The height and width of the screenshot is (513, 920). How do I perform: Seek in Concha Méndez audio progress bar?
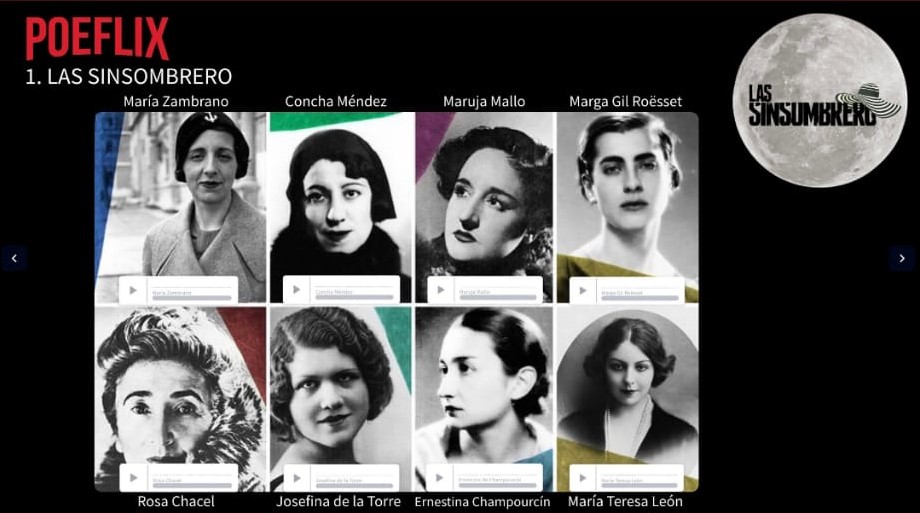click(354, 297)
